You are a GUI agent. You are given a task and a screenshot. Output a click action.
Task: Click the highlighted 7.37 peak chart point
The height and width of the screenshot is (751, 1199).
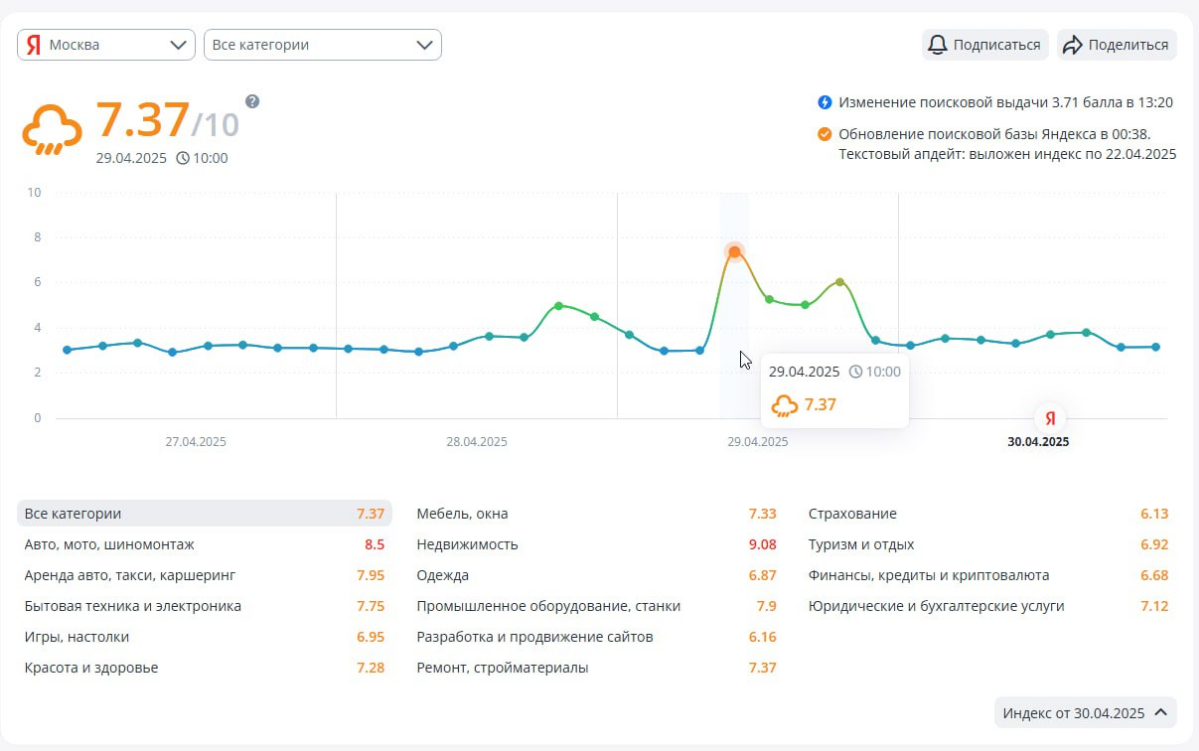(x=734, y=252)
